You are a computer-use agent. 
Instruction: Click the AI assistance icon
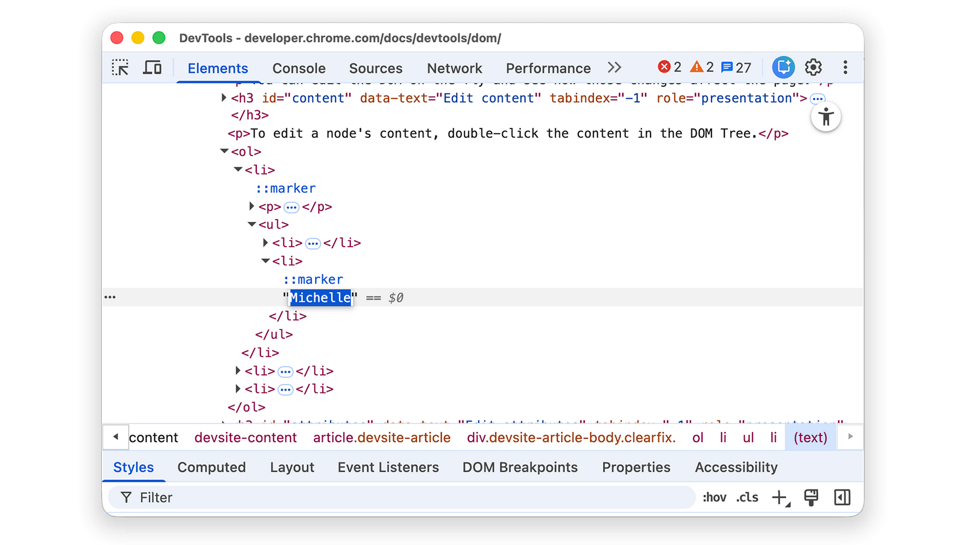pos(783,67)
